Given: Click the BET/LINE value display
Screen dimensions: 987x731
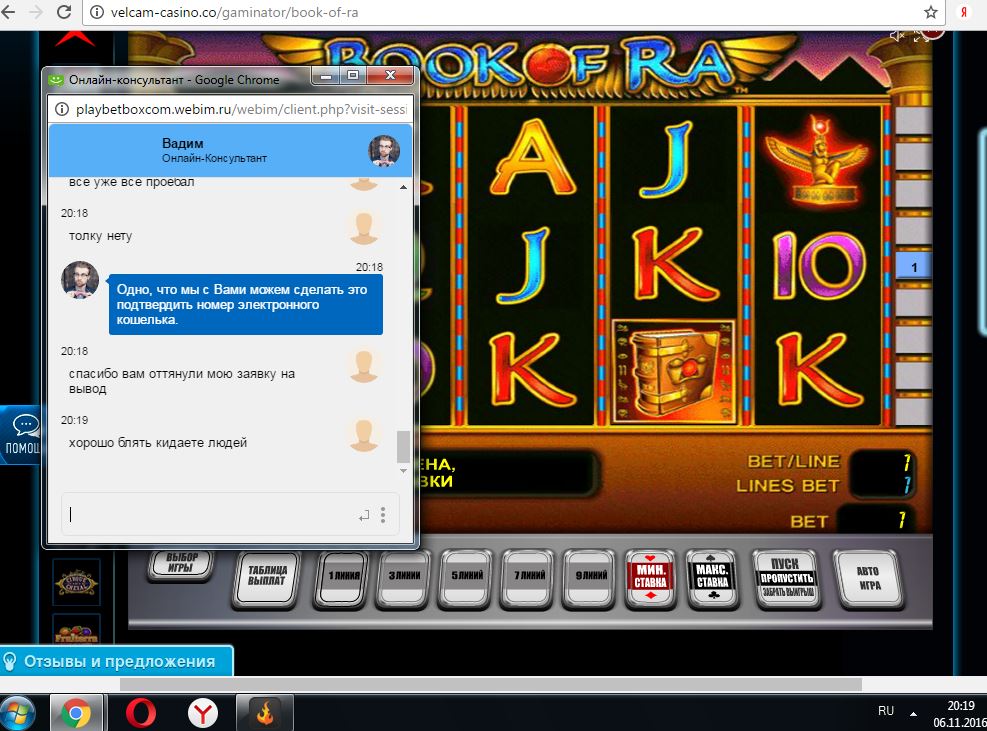Looking at the screenshot, I should pos(882,462).
